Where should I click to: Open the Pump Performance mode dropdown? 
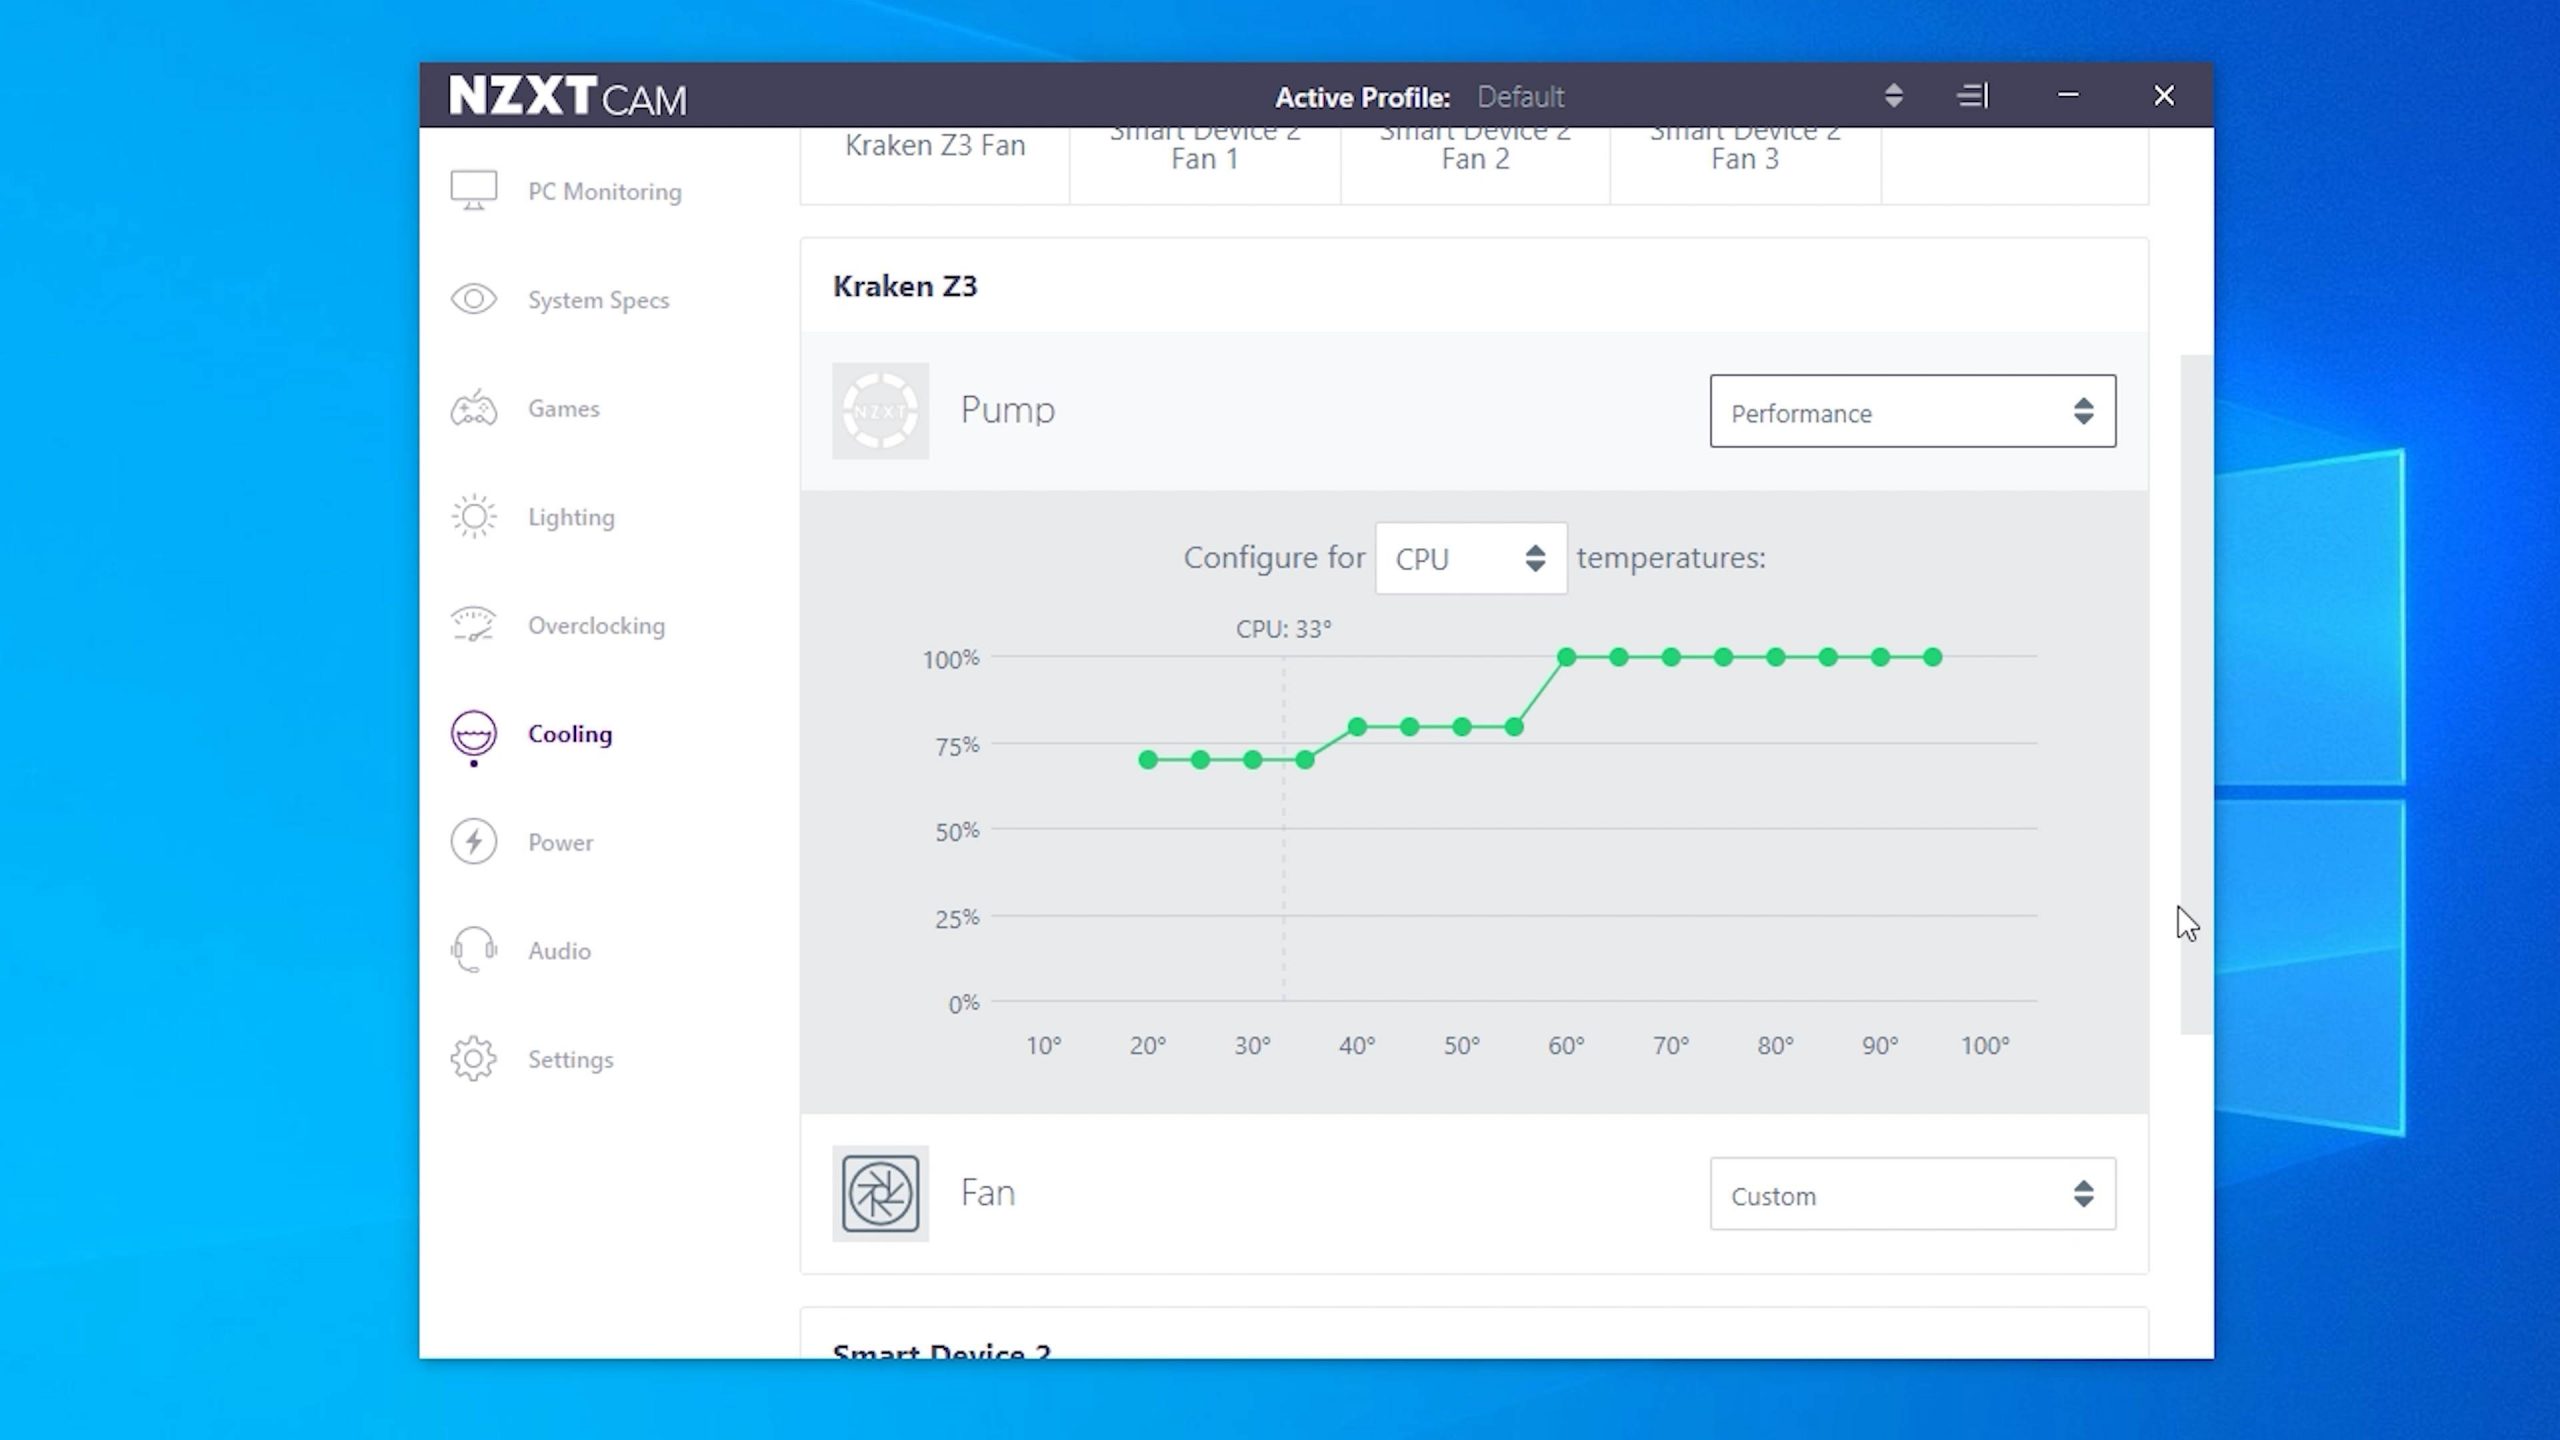coord(1912,411)
